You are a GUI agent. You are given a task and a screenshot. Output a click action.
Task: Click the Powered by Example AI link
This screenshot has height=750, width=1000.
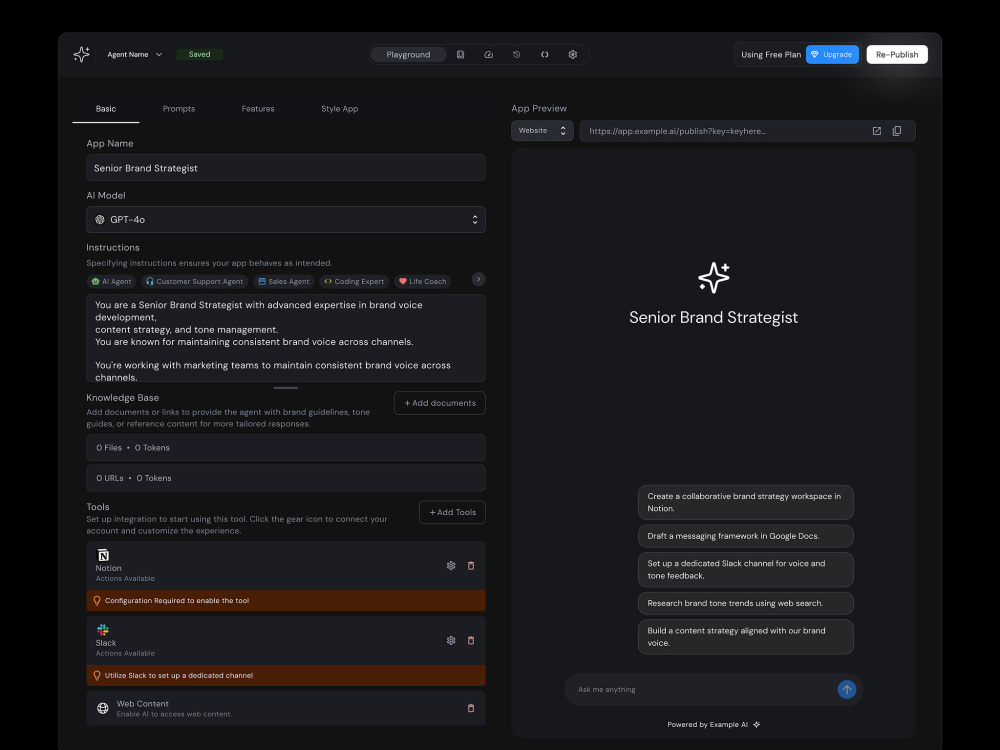[x=713, y=724]
